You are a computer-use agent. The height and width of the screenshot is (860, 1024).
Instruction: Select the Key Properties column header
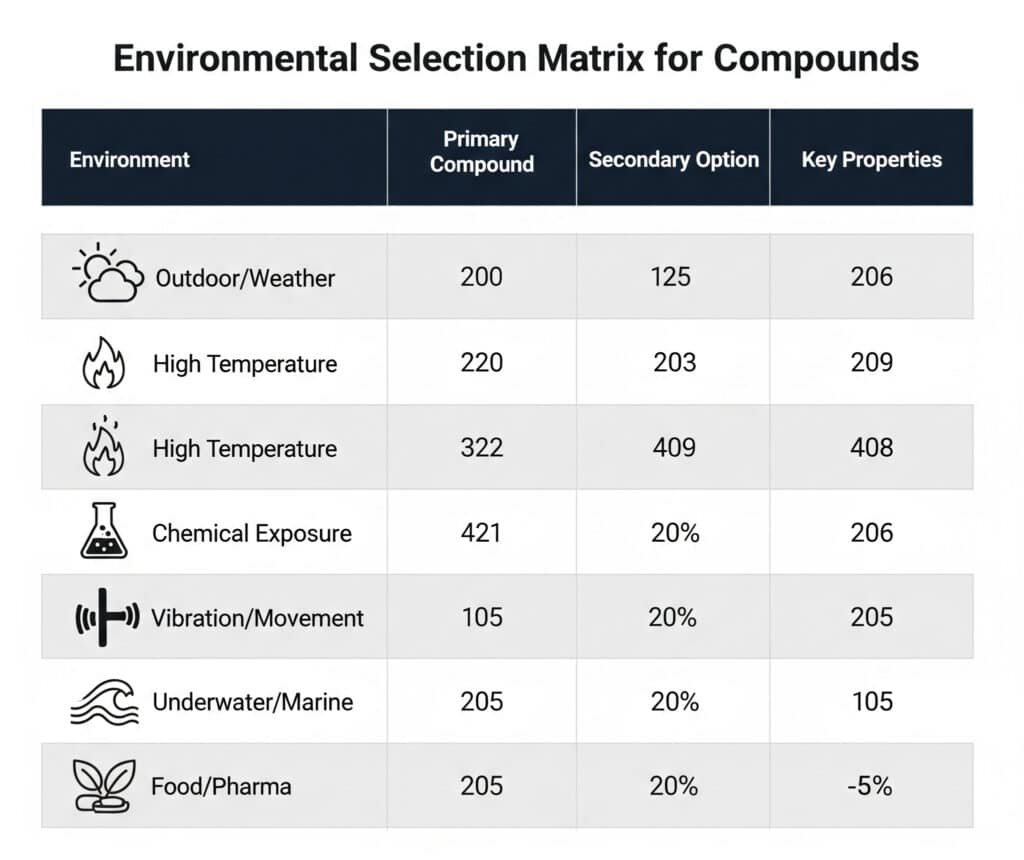(871, 159)
